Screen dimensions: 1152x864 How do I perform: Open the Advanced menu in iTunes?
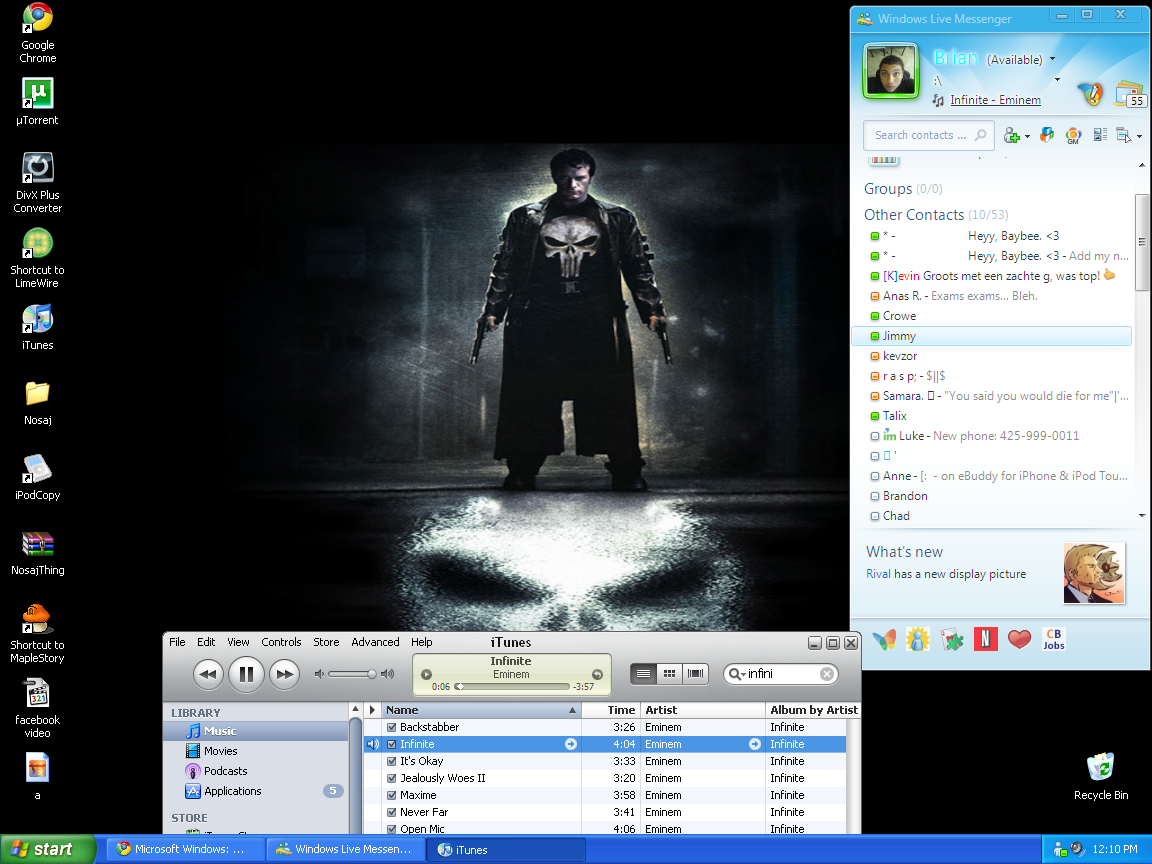pos(375,642)
